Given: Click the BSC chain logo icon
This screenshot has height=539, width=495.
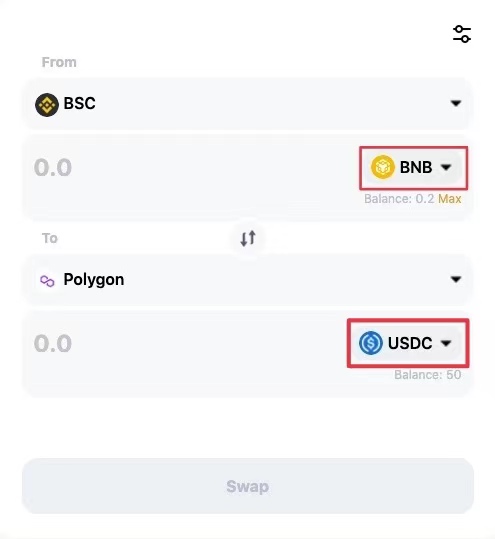Looking at the screenshot, I should point(47,104).
